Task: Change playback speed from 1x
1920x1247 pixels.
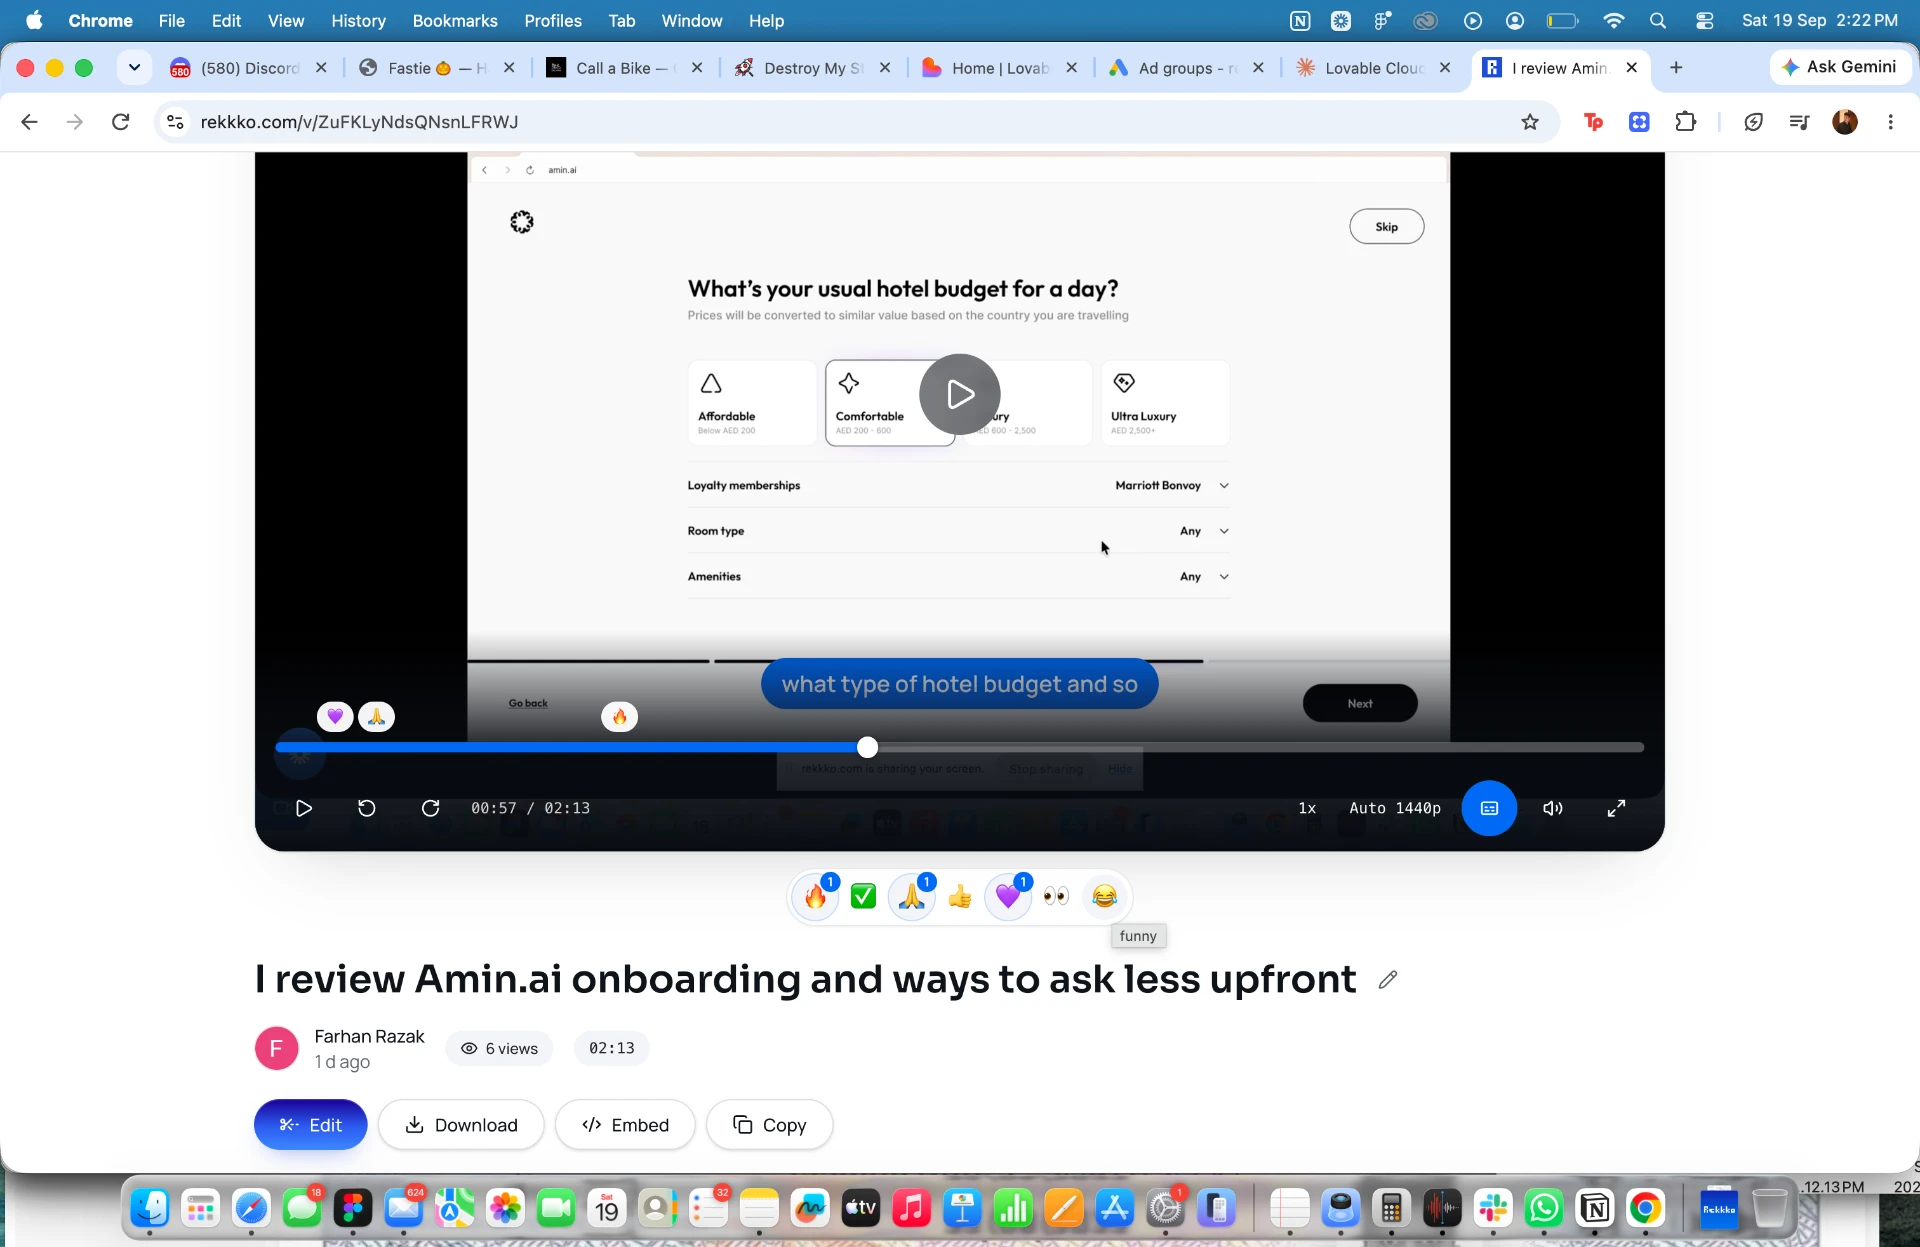Action: [1307, 808]
